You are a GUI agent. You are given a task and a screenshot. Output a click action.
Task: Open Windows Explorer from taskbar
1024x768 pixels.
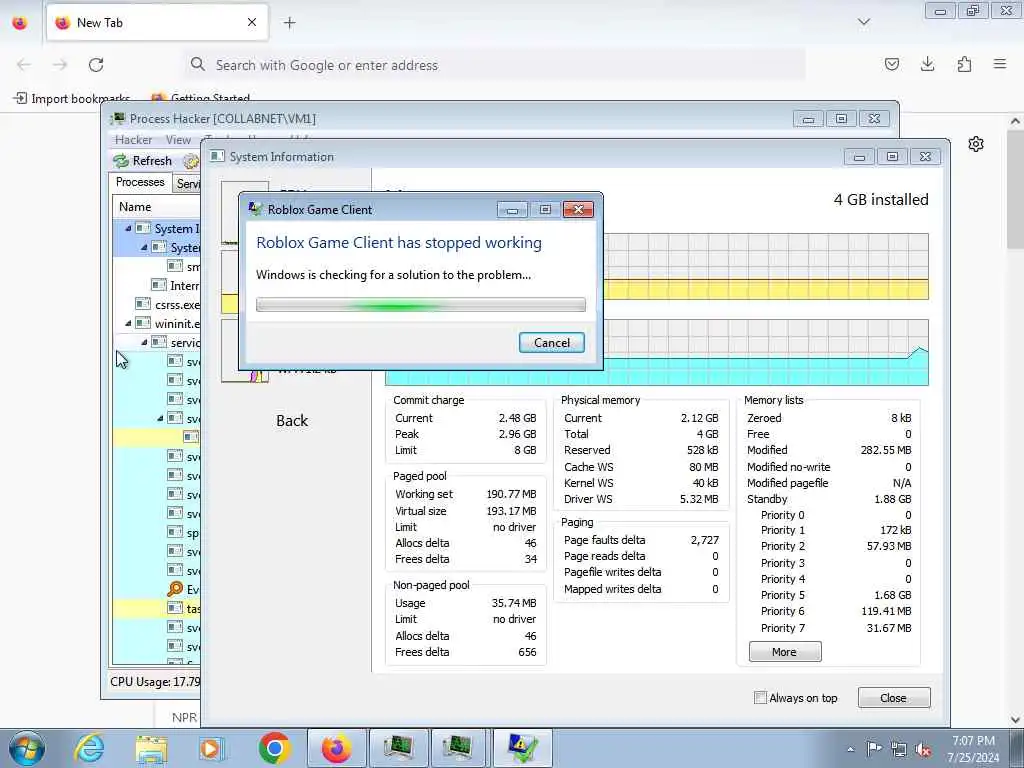(x=151, y=748)
